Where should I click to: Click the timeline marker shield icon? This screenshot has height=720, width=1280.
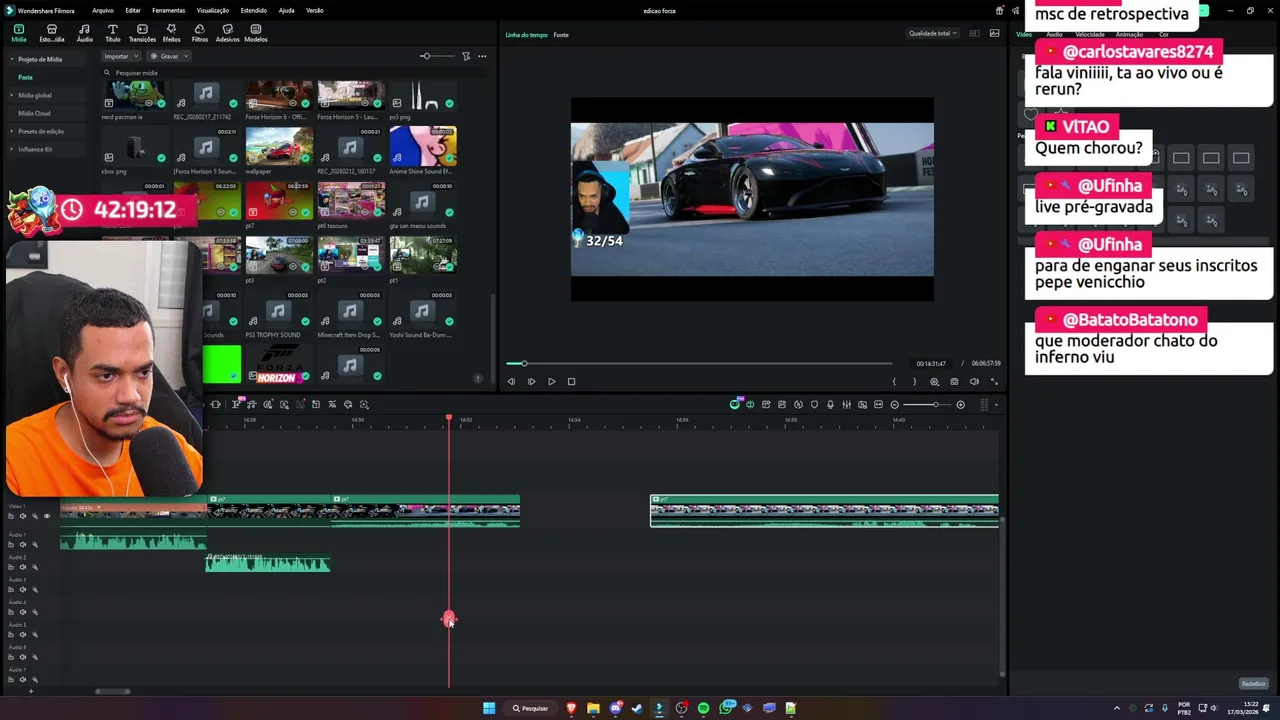click(814, 405)
